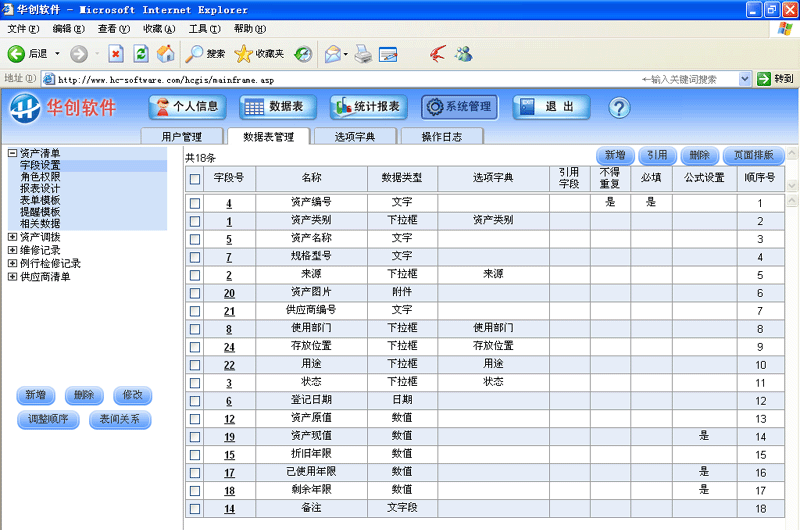Open field number 20 link
Image resolution: width=800 pixels, height=530 pixels.
coord(229,293)
